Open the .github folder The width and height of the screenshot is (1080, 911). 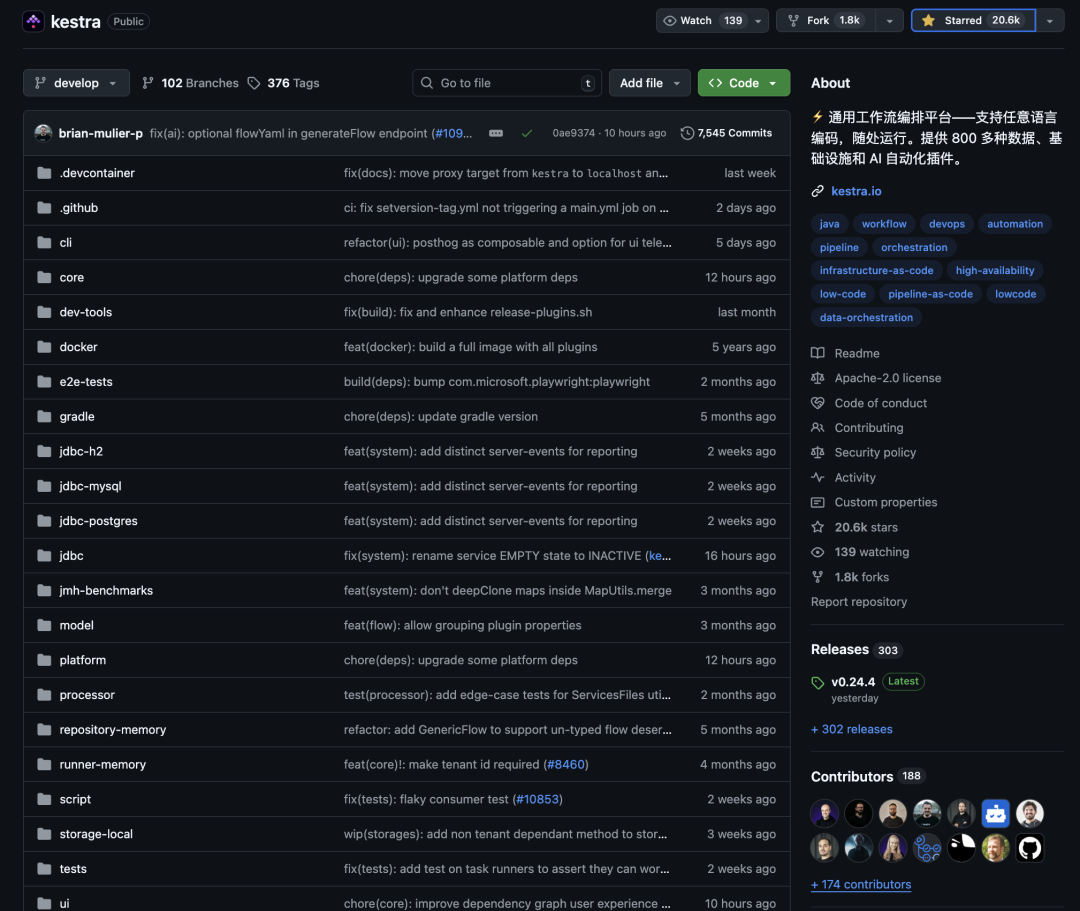tap(79, 208)
